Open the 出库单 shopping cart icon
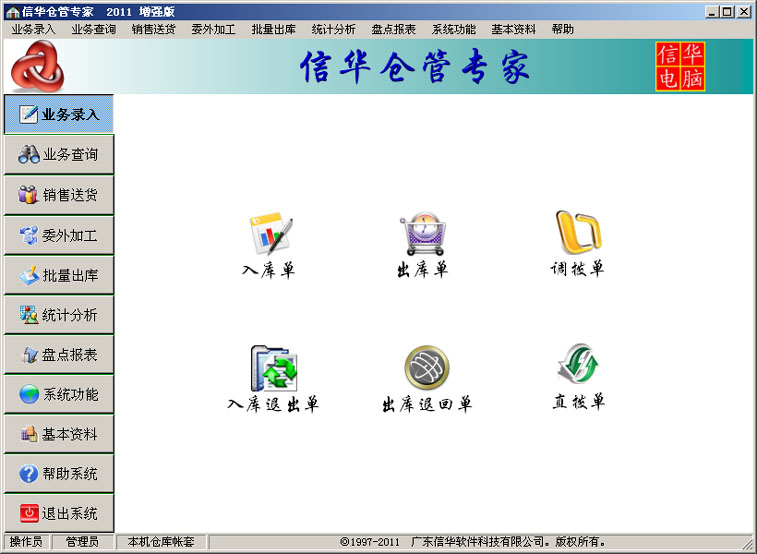Viewport: 757px width, 554px height. 423,234
